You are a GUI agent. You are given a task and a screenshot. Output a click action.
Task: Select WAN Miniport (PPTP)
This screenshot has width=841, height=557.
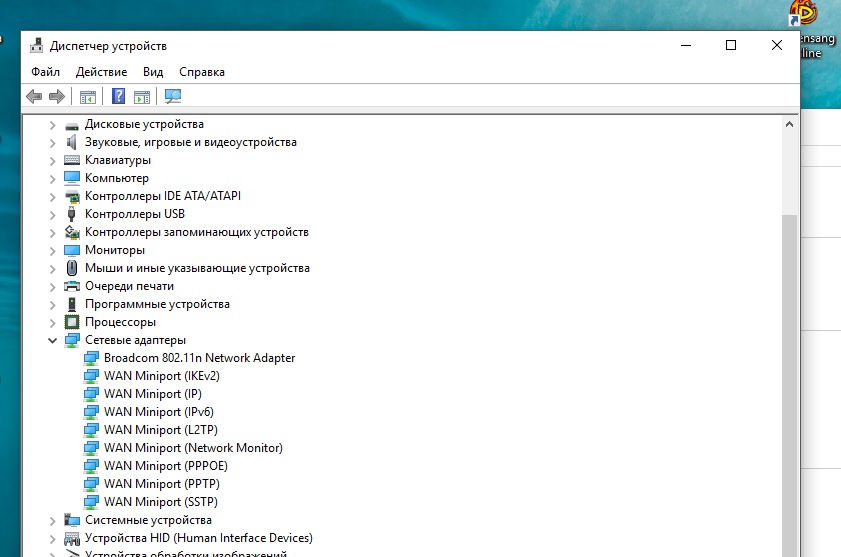[162, 484]
